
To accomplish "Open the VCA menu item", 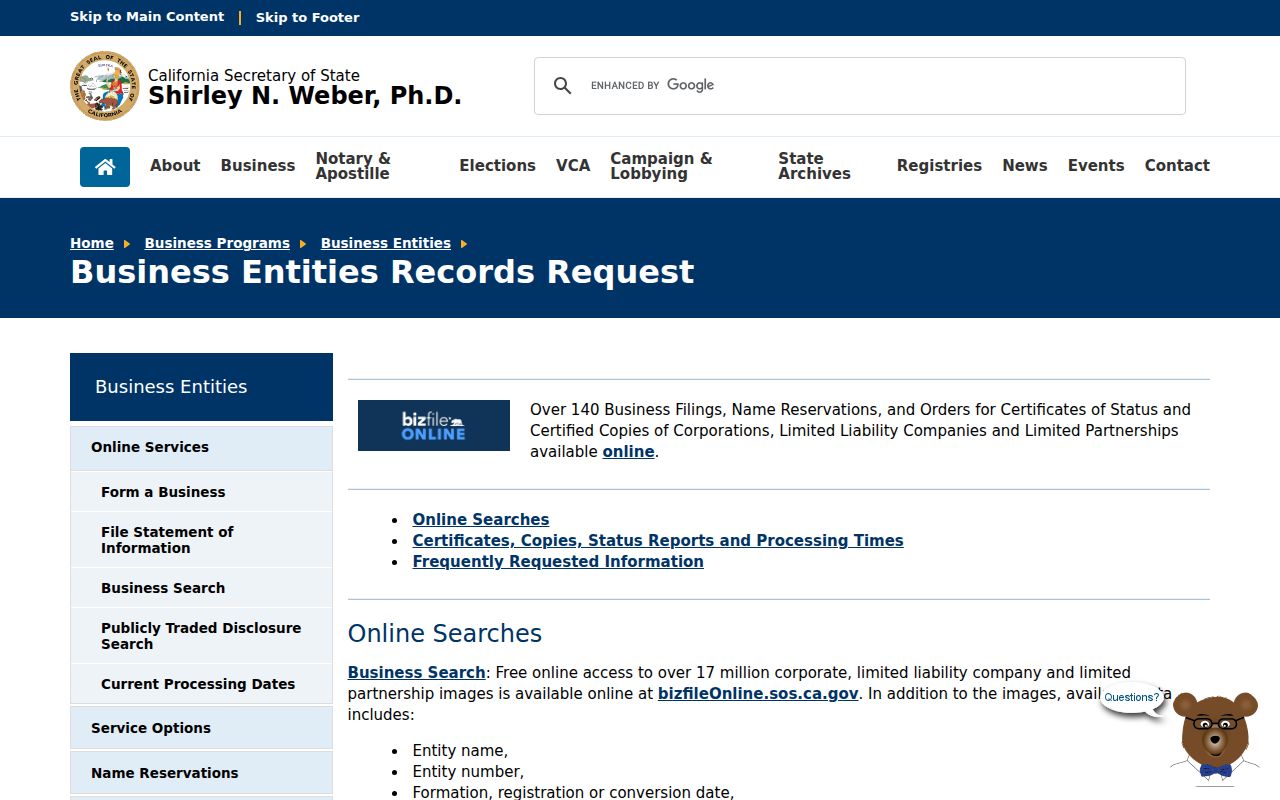I will 573,166.
